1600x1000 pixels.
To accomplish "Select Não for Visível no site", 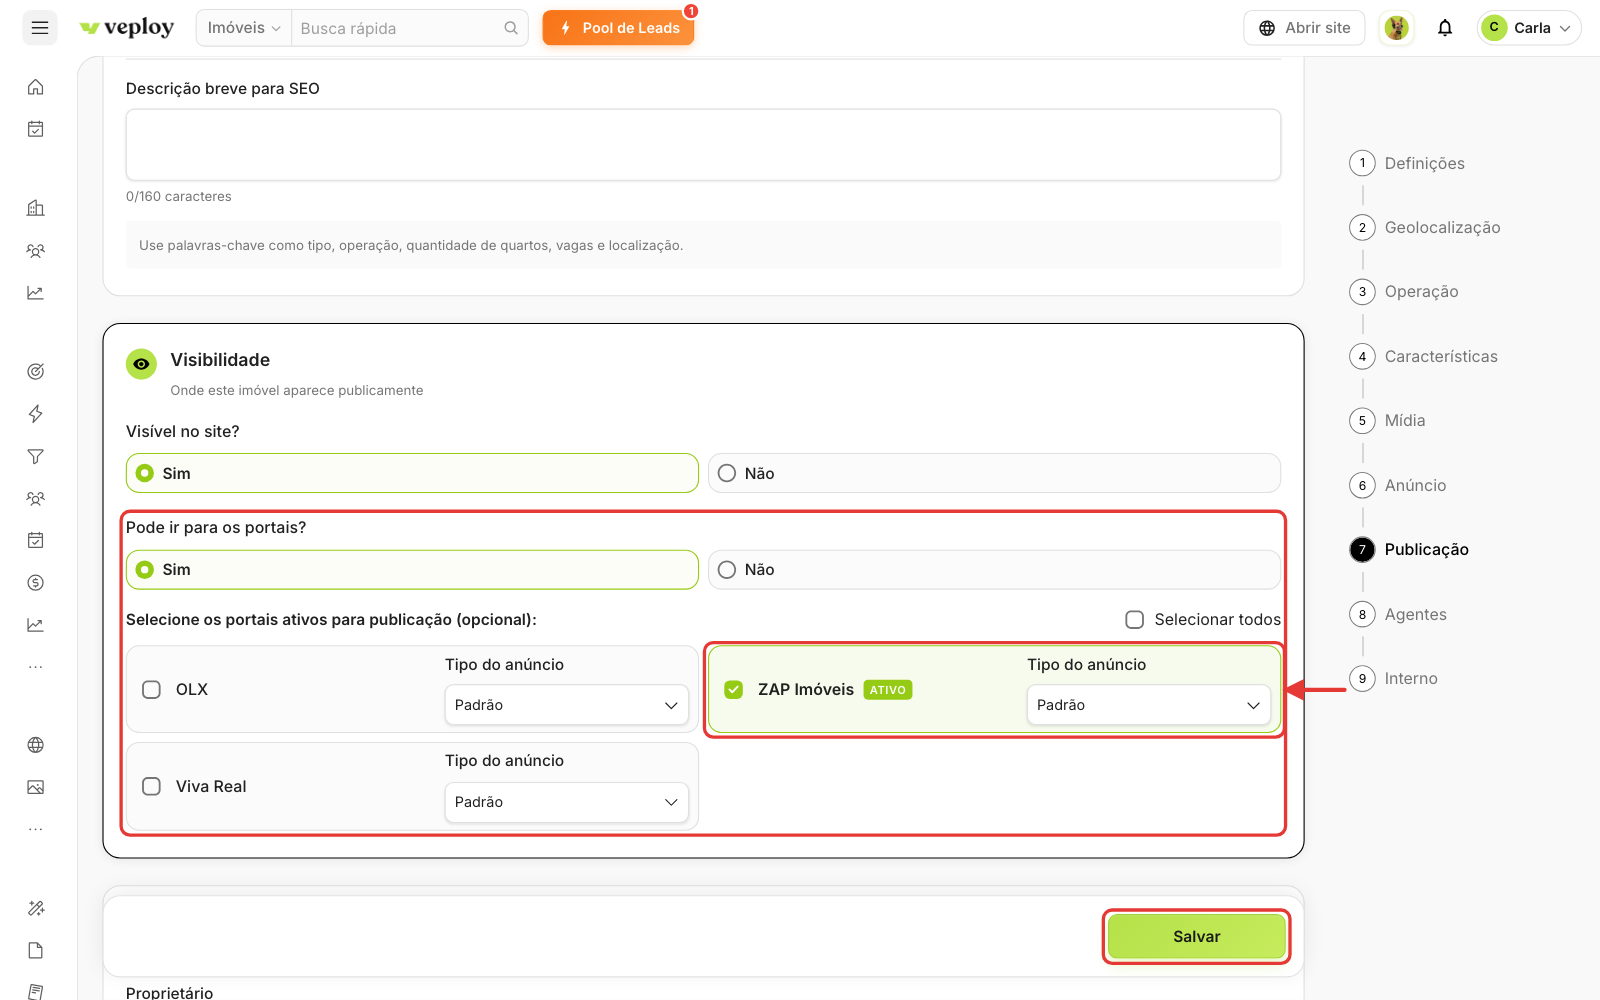I will click(994, 473).
